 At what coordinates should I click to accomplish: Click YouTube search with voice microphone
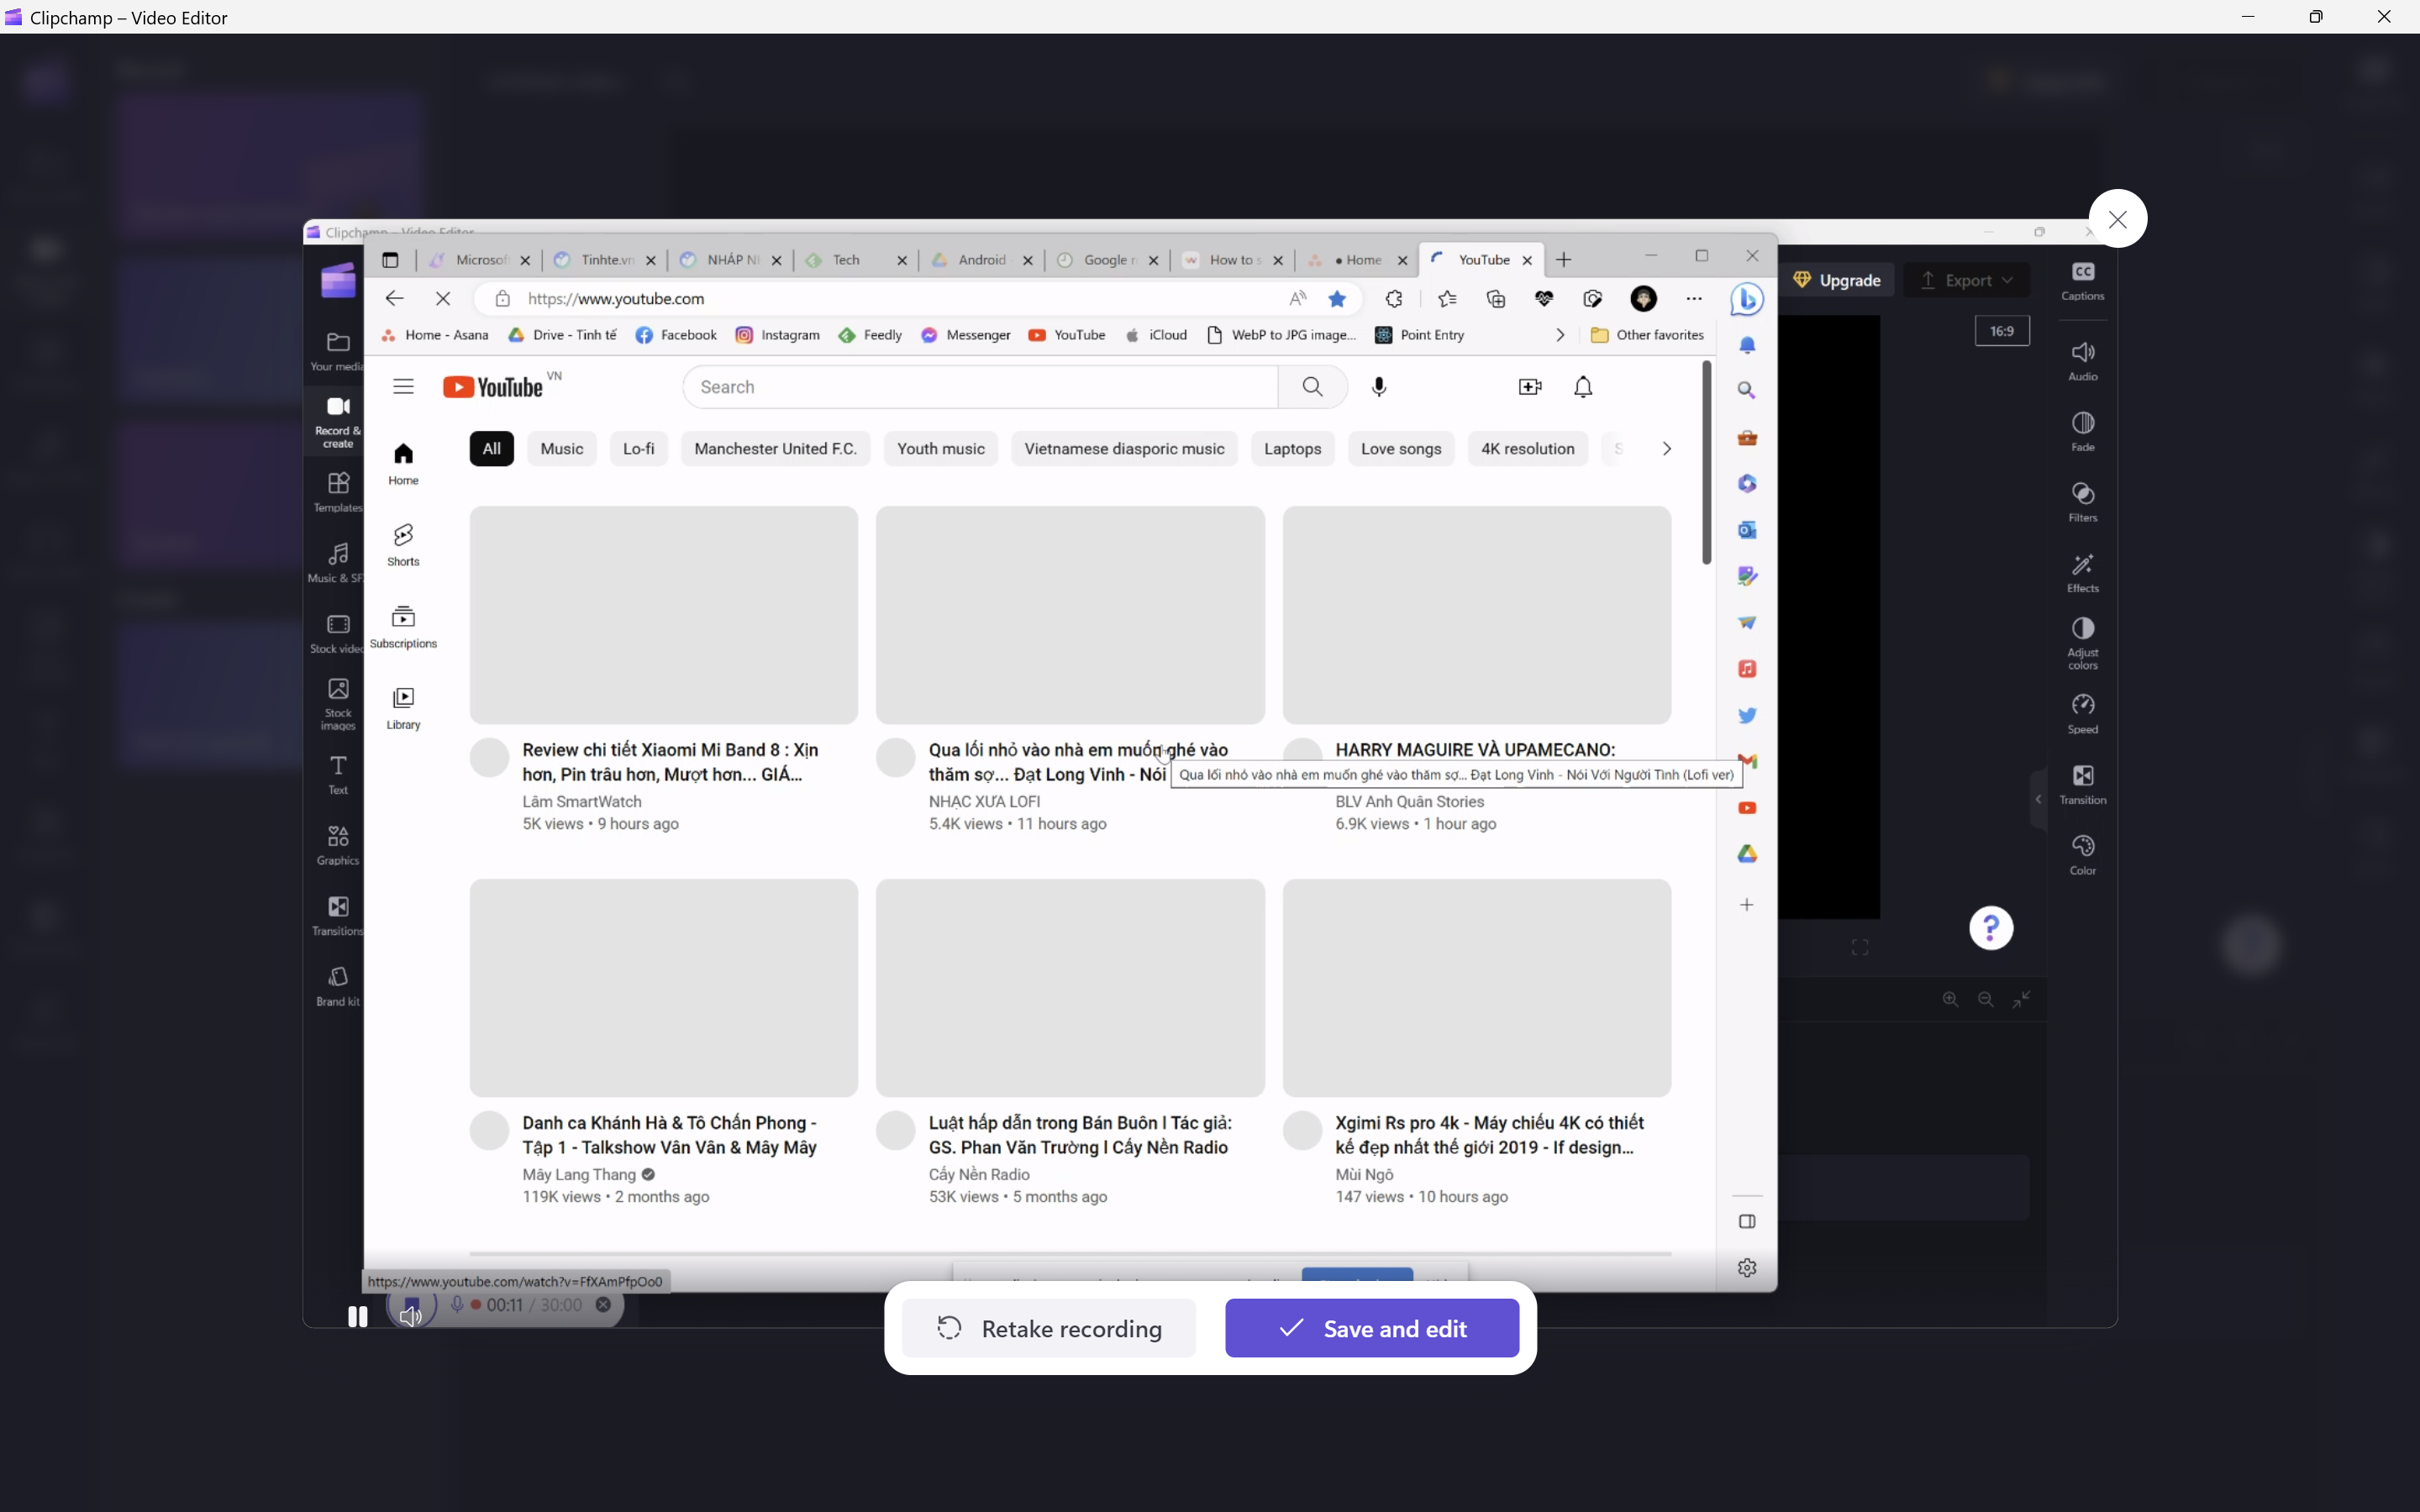pyautogui.click(x=1379, y=387)
